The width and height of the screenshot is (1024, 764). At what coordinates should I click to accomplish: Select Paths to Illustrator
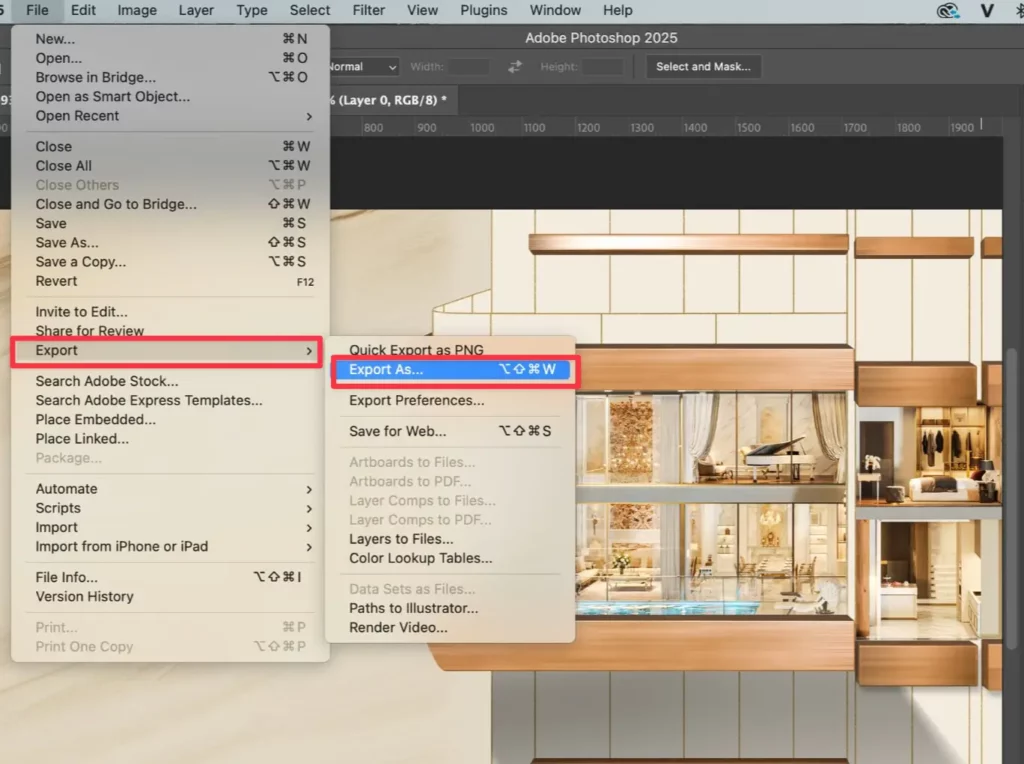click(x=410, y=608)
